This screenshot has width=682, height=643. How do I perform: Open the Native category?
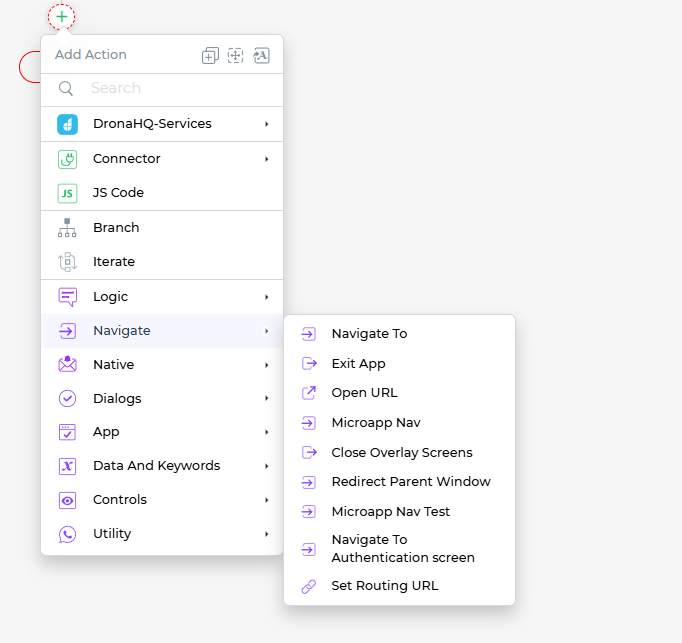[x=162, y=365]
